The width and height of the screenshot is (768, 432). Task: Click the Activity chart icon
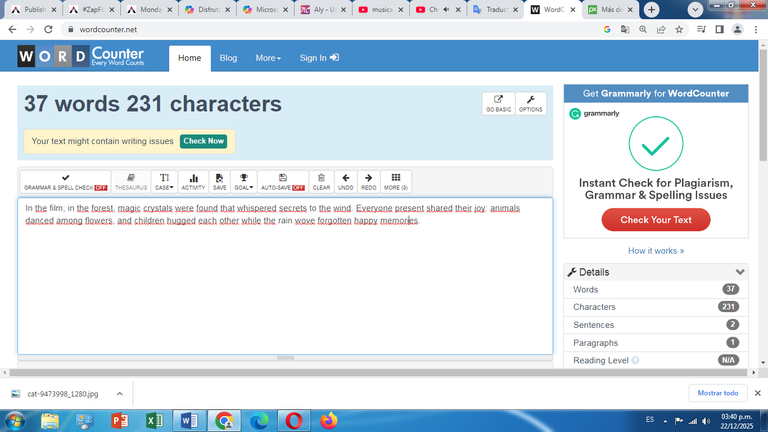[x=193, y=182]
